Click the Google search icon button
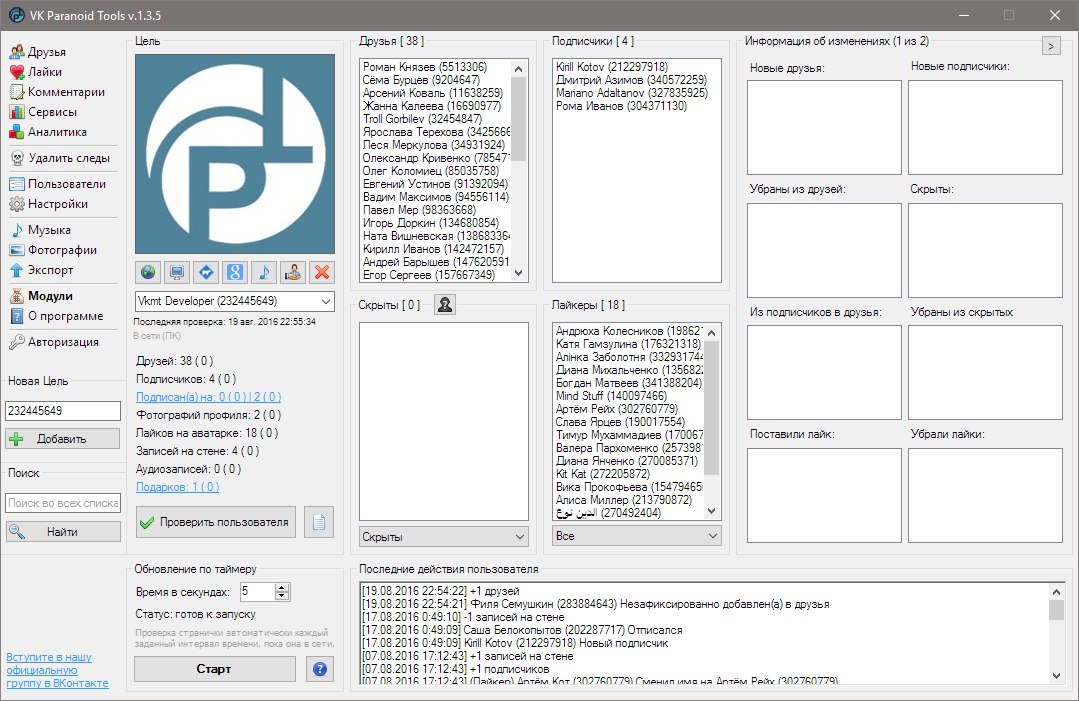Screen dimensions: 1079x701 235,272
